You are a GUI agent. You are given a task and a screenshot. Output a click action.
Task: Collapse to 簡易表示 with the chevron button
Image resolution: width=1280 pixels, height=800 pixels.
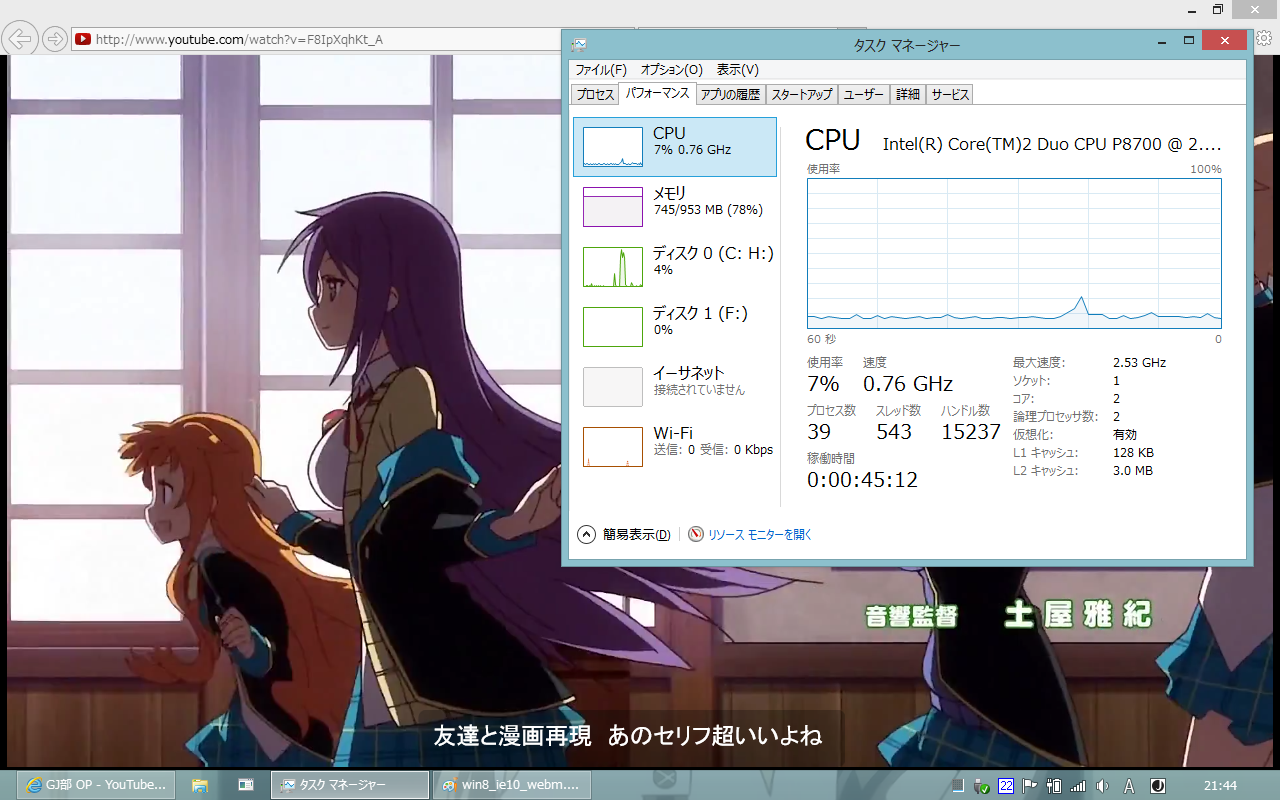(587, 535)
